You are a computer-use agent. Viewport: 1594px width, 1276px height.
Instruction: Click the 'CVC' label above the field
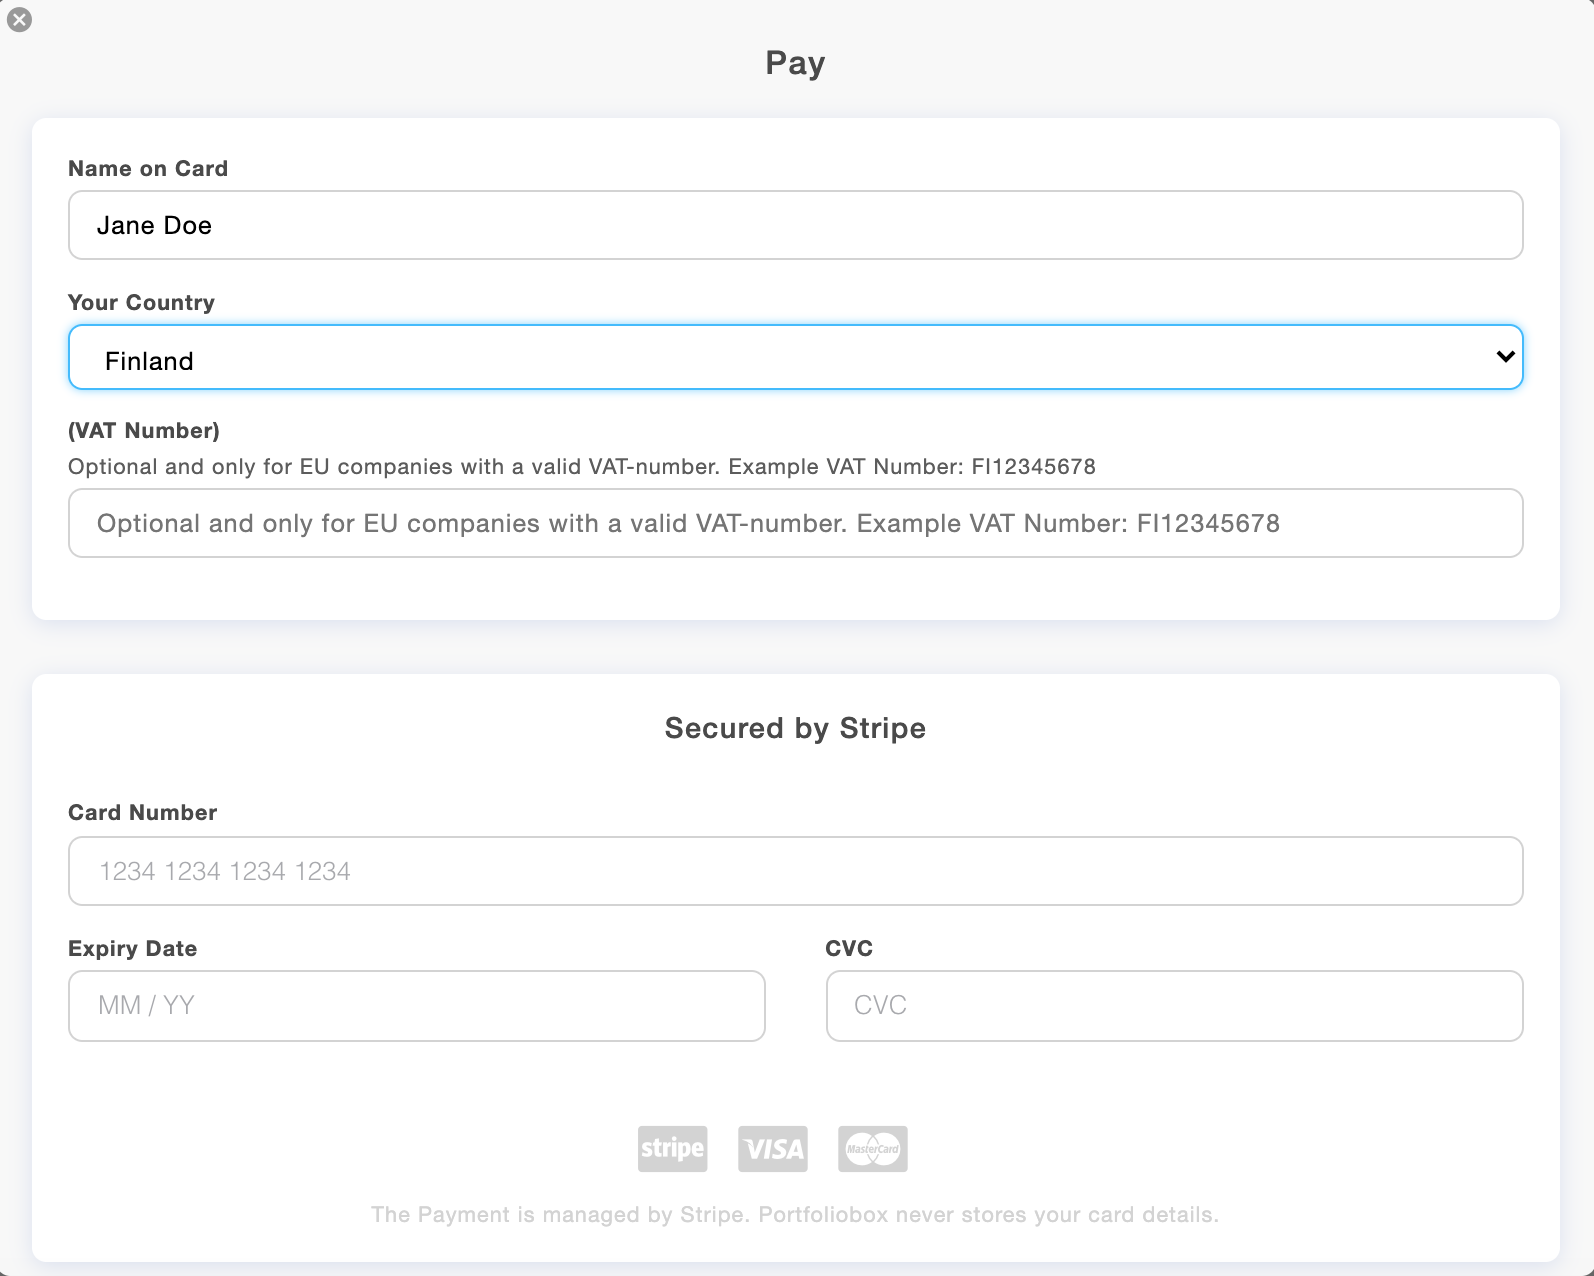849,949
